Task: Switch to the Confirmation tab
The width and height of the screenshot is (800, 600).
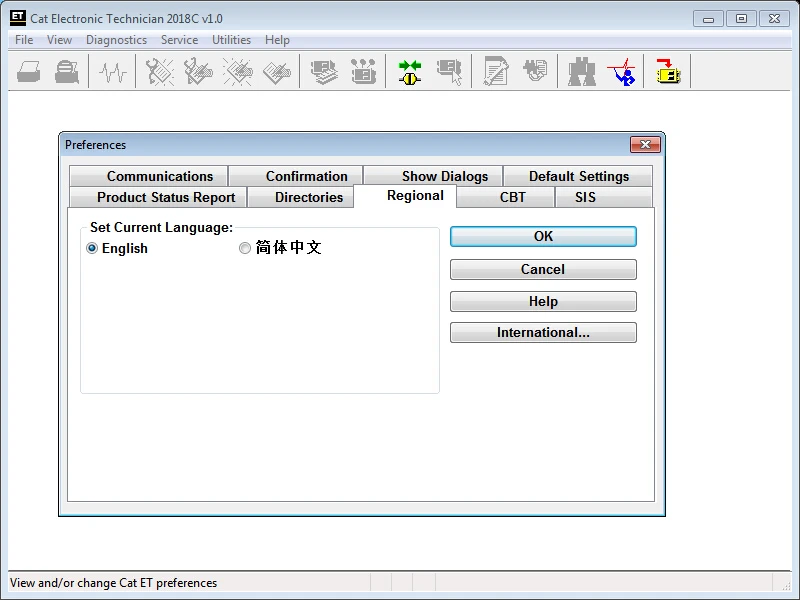Action: coord(296,176)
